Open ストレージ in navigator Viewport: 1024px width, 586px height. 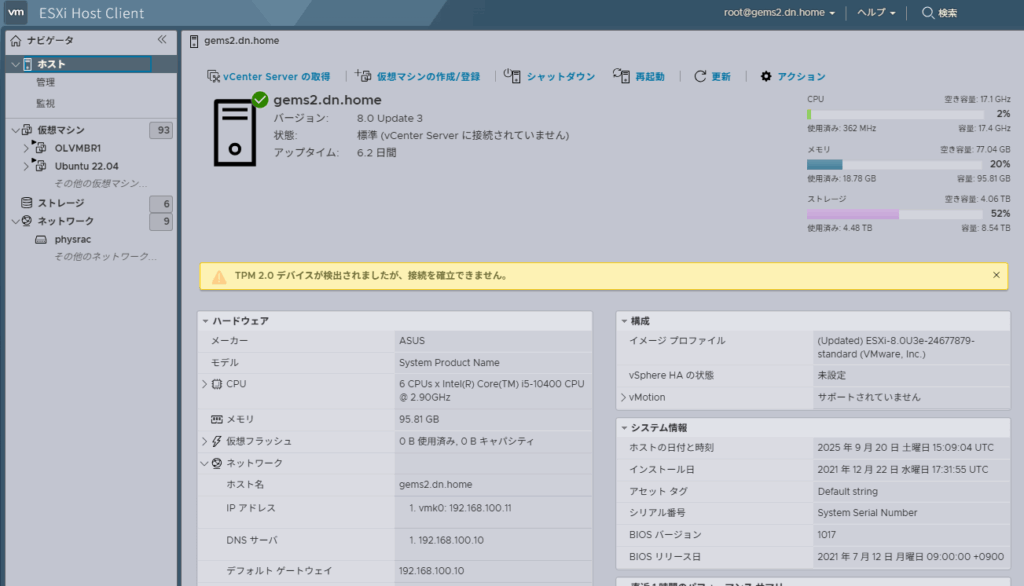pyautogui.click(x=61, y=203)
